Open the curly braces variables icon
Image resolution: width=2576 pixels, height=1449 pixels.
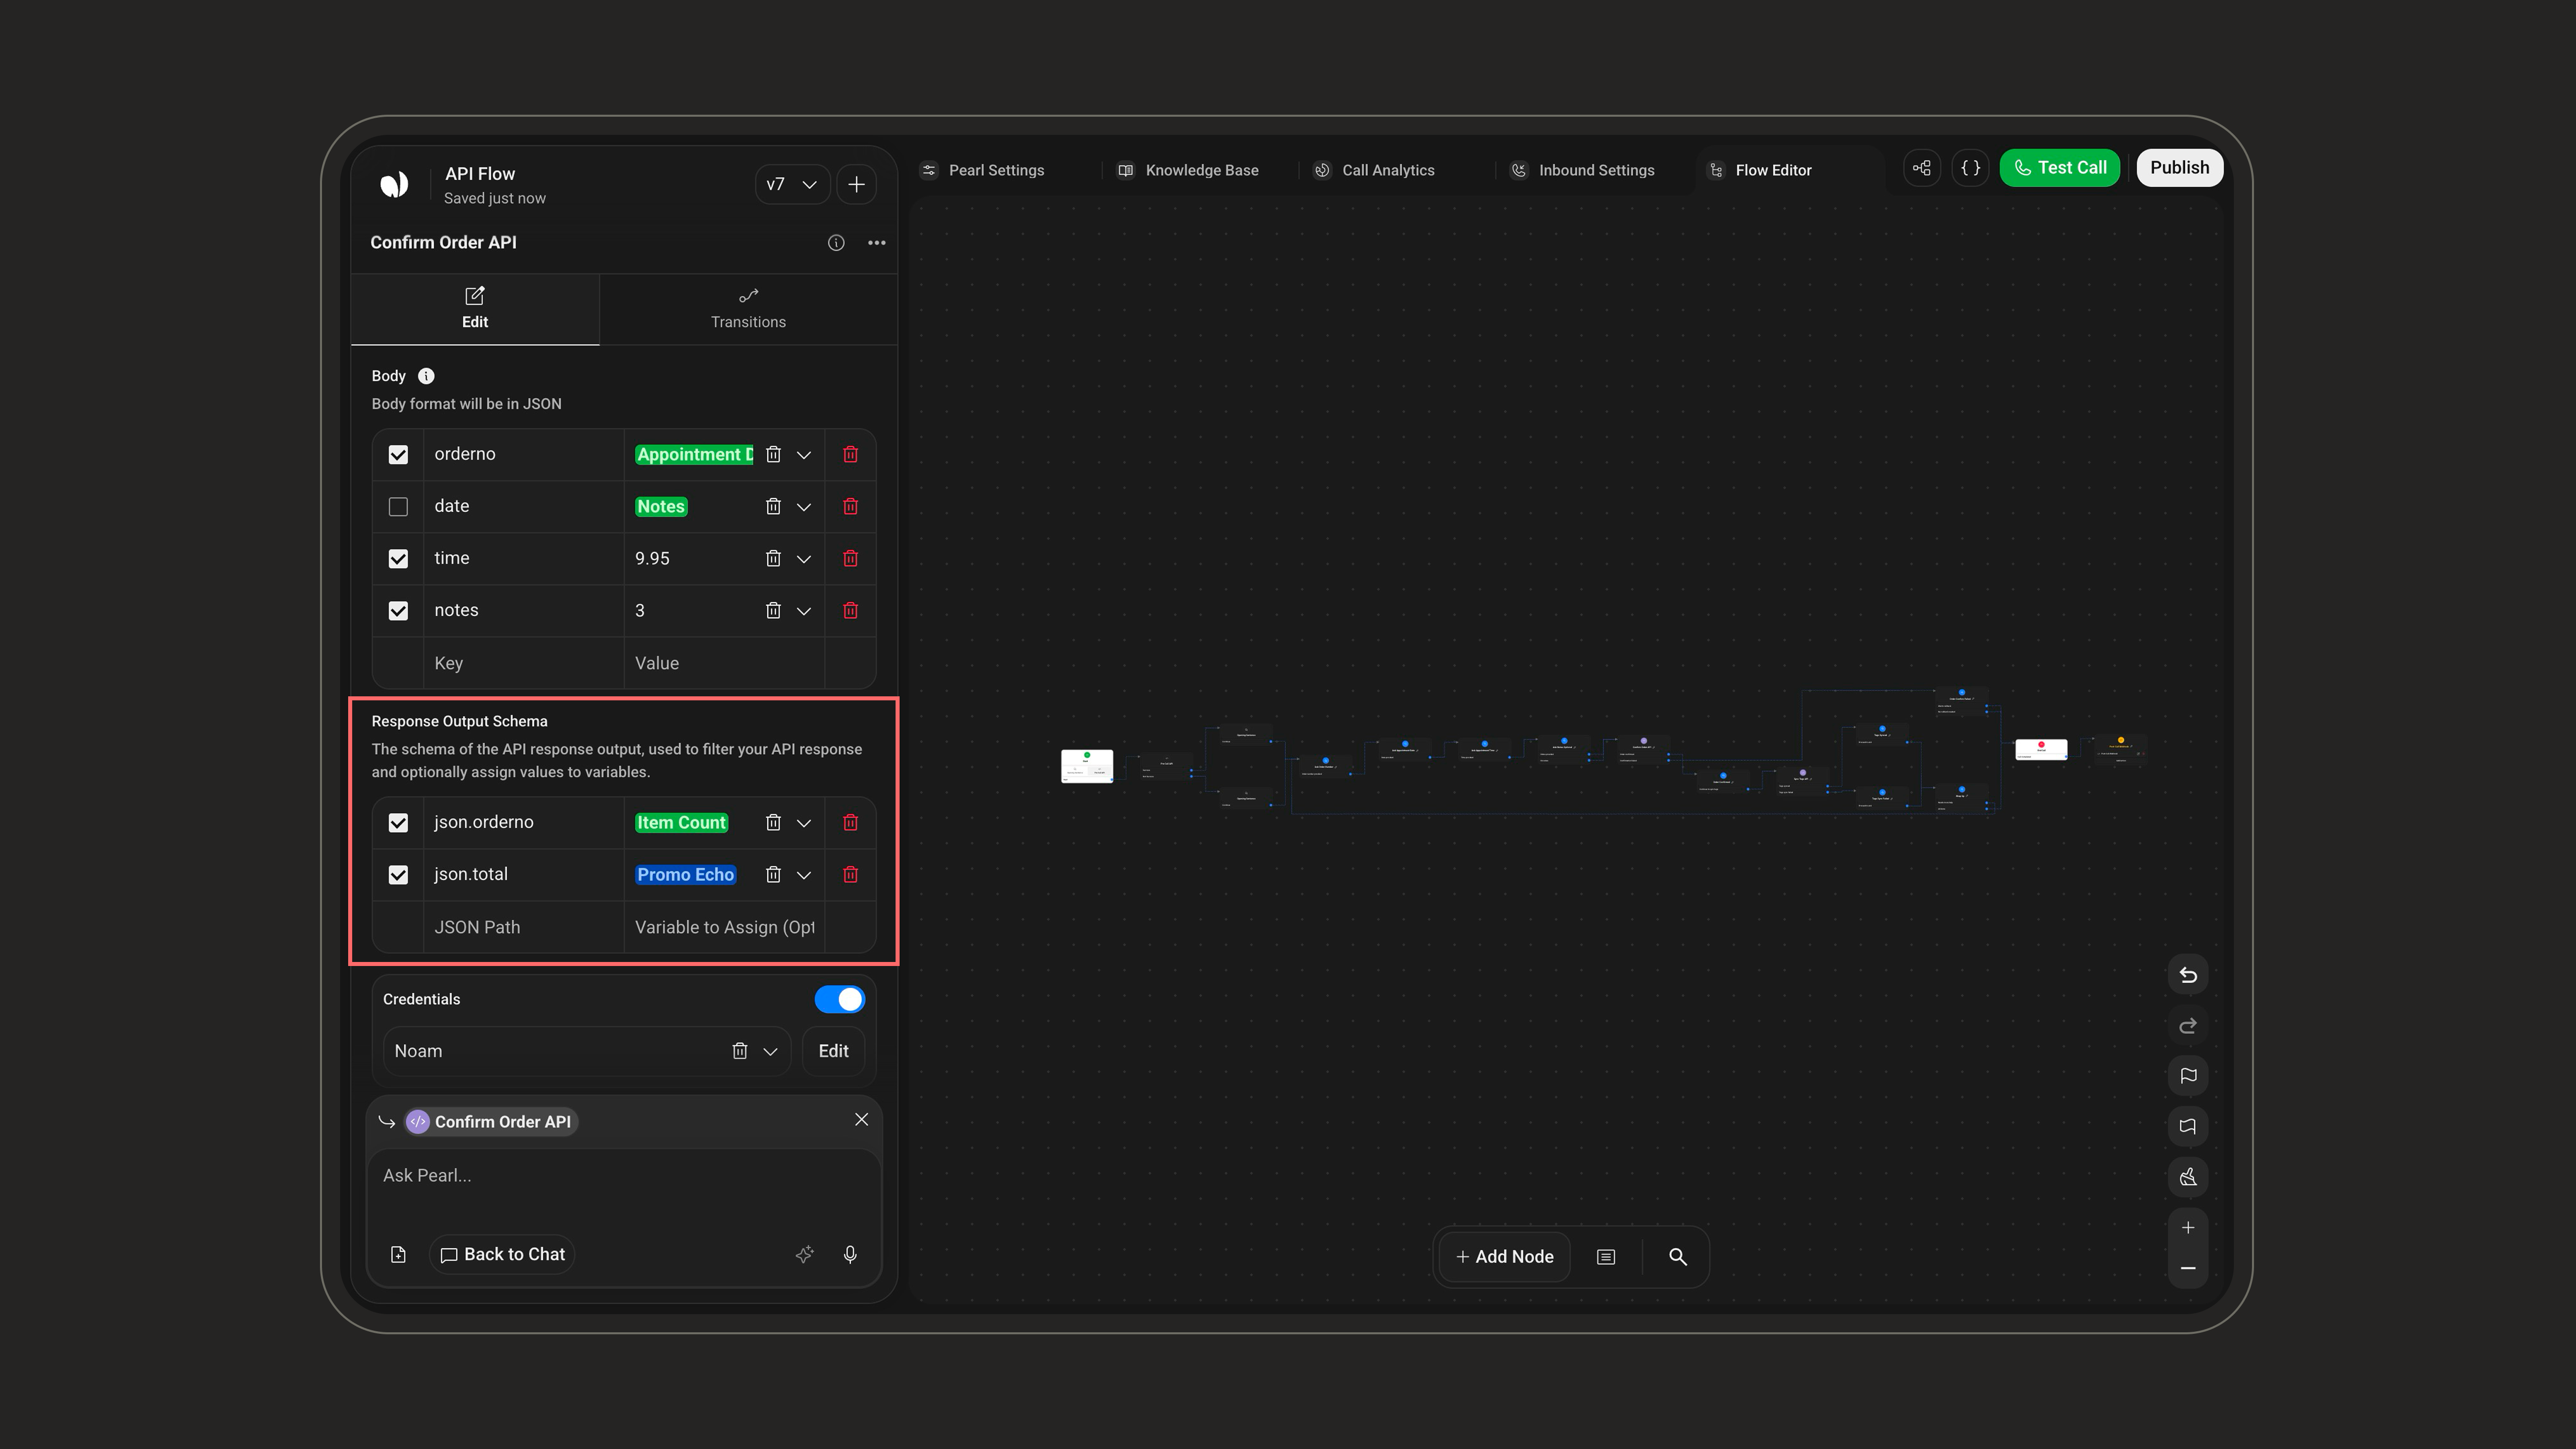pyautogui.click(x=1970, y=168)
